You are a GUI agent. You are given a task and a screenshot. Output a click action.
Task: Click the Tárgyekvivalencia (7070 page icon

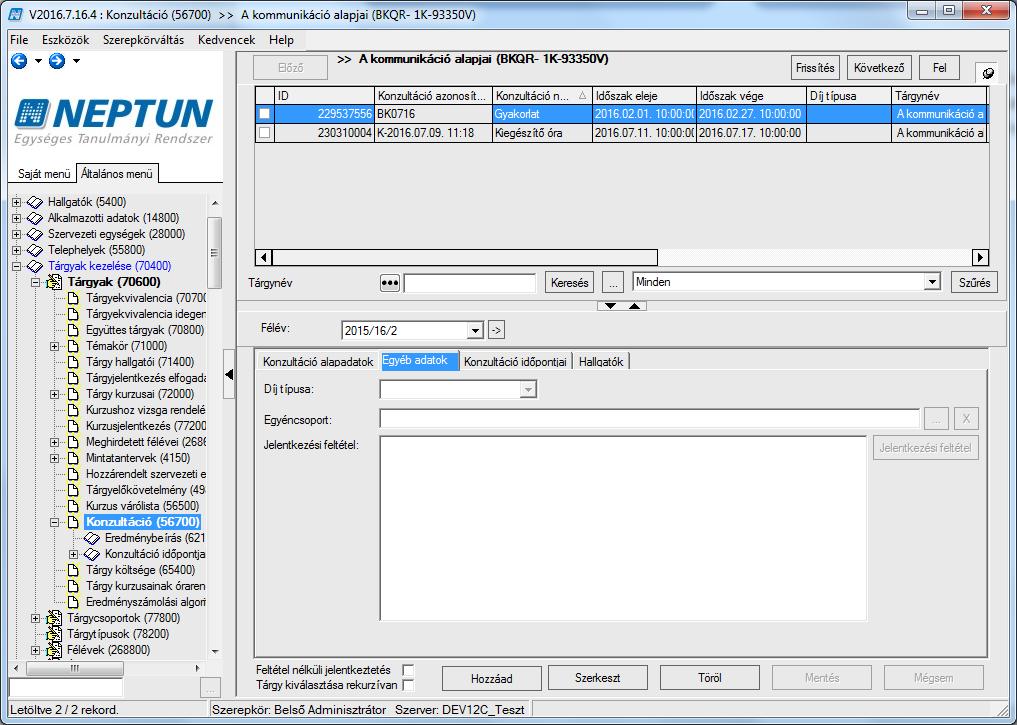tap(73, 298)
